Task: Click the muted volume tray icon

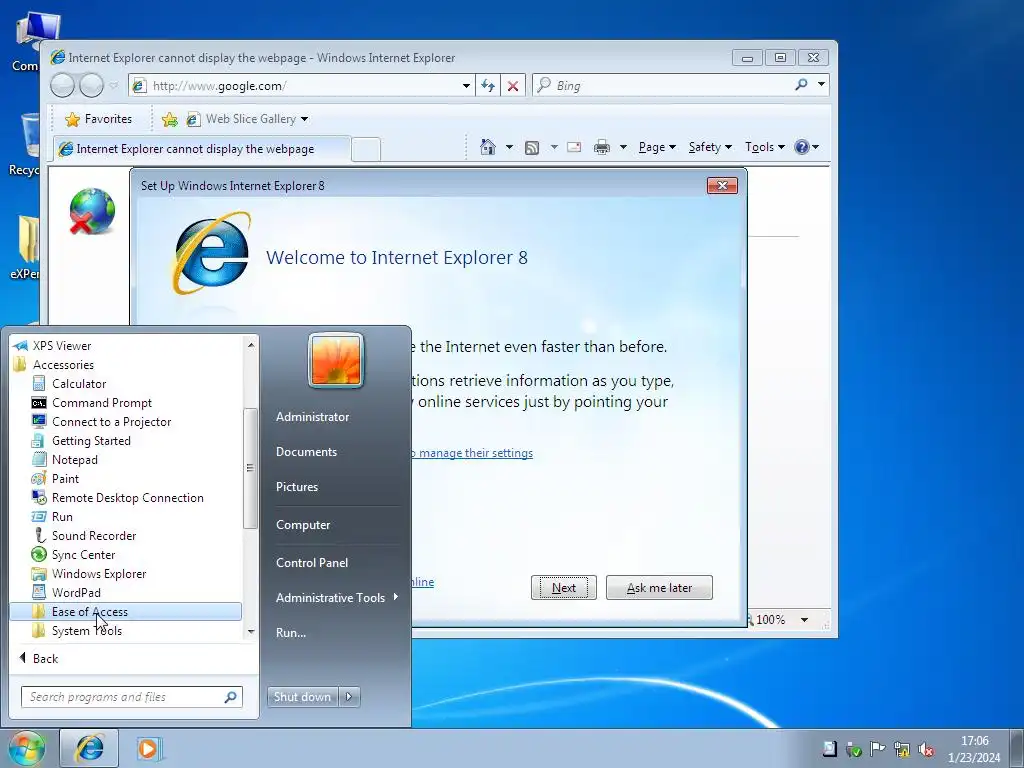Action: pyautogui.click(x=925, y=749)
